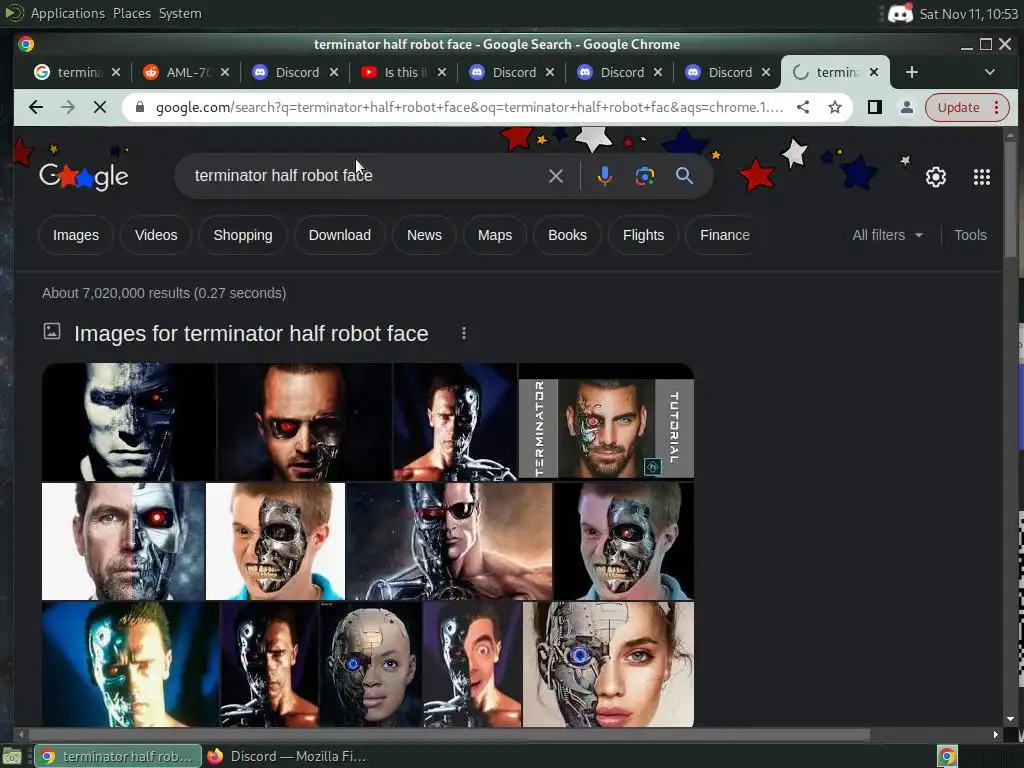
Task: Click Chrome icon in bottom panel tray
Action: [x=947, y=756]
